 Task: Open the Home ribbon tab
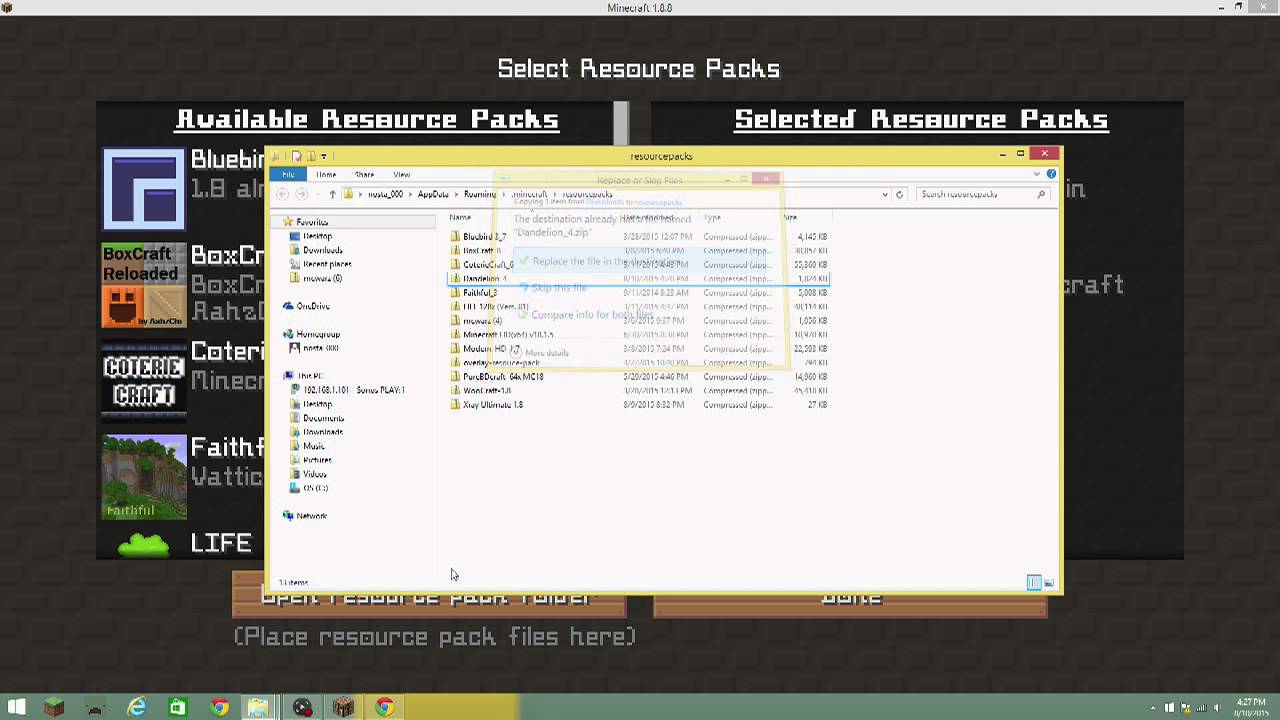326,174
